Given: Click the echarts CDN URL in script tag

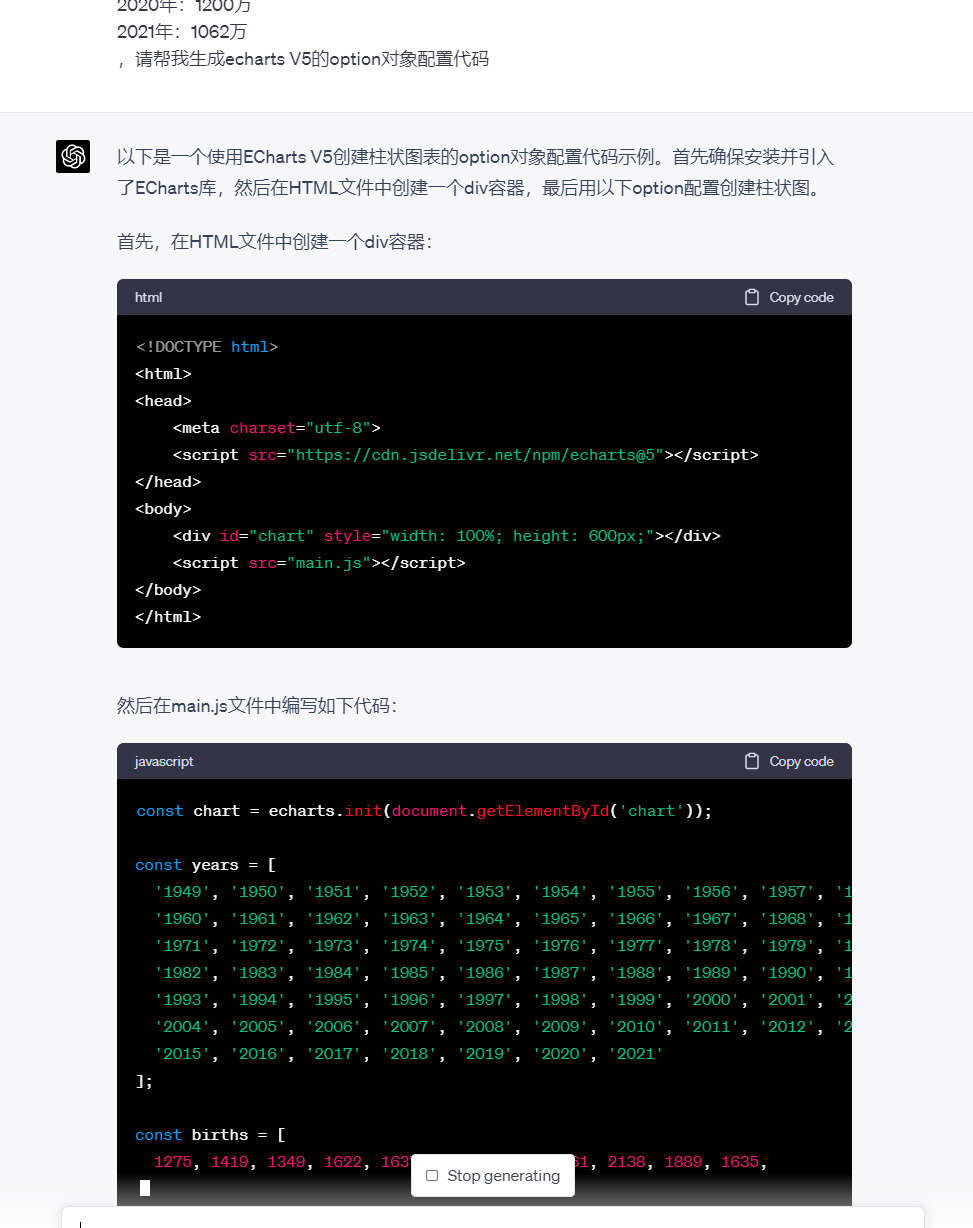Looking at the screenshot, I should (x=476, y=455).
